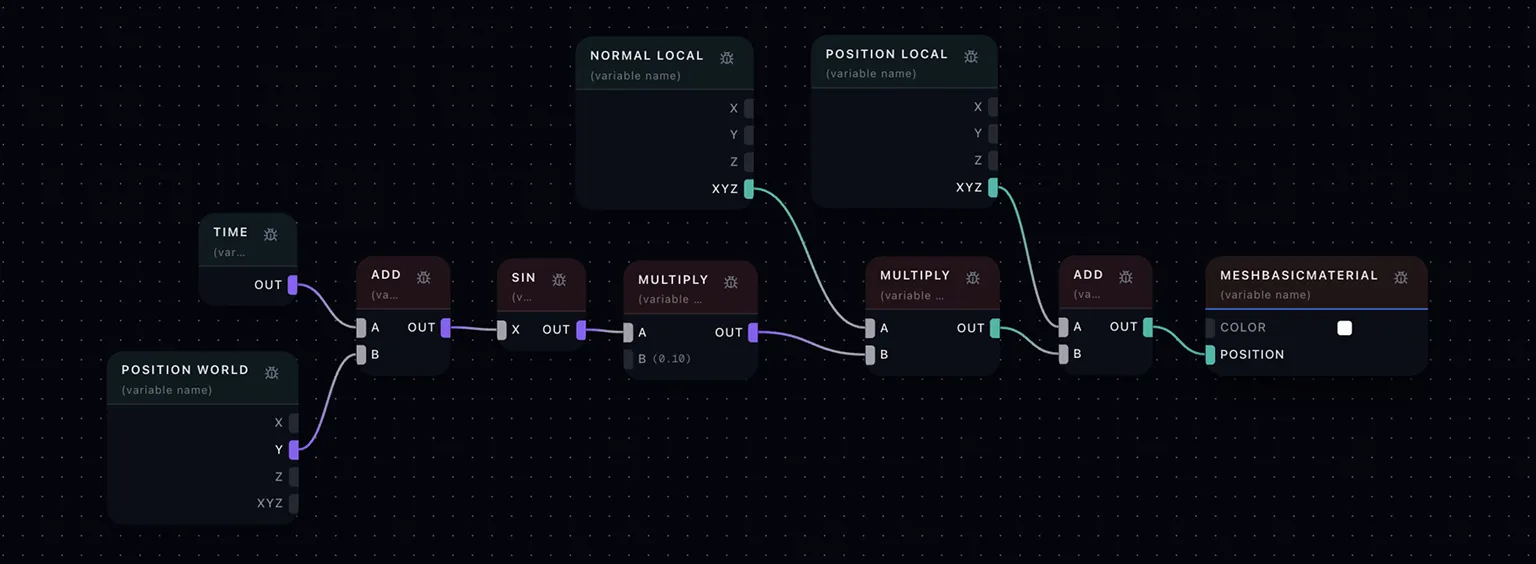This screenshot has width=1536, height=564.
Task: Click bug icon on MULTIPLY node fed by NORMAL LOCAL
Action: pos(973,277)
